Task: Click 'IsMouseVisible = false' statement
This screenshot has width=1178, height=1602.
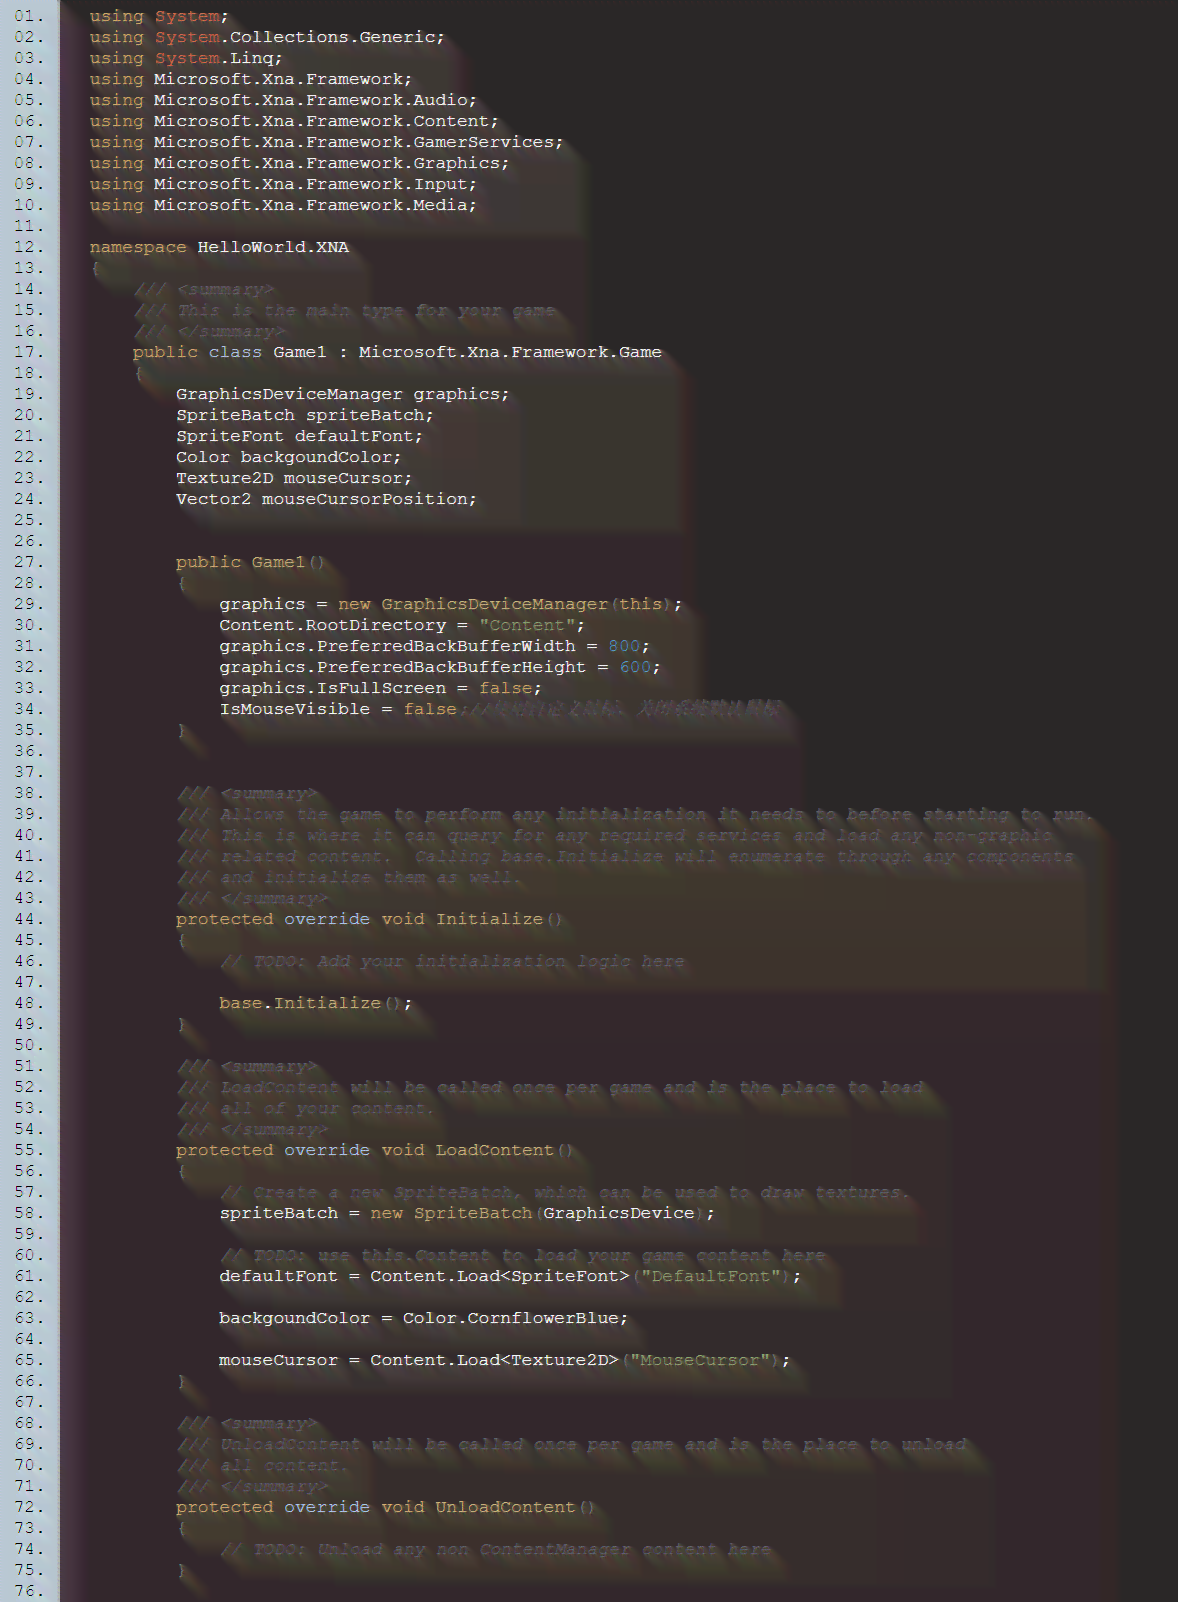Action: [338, 709]
